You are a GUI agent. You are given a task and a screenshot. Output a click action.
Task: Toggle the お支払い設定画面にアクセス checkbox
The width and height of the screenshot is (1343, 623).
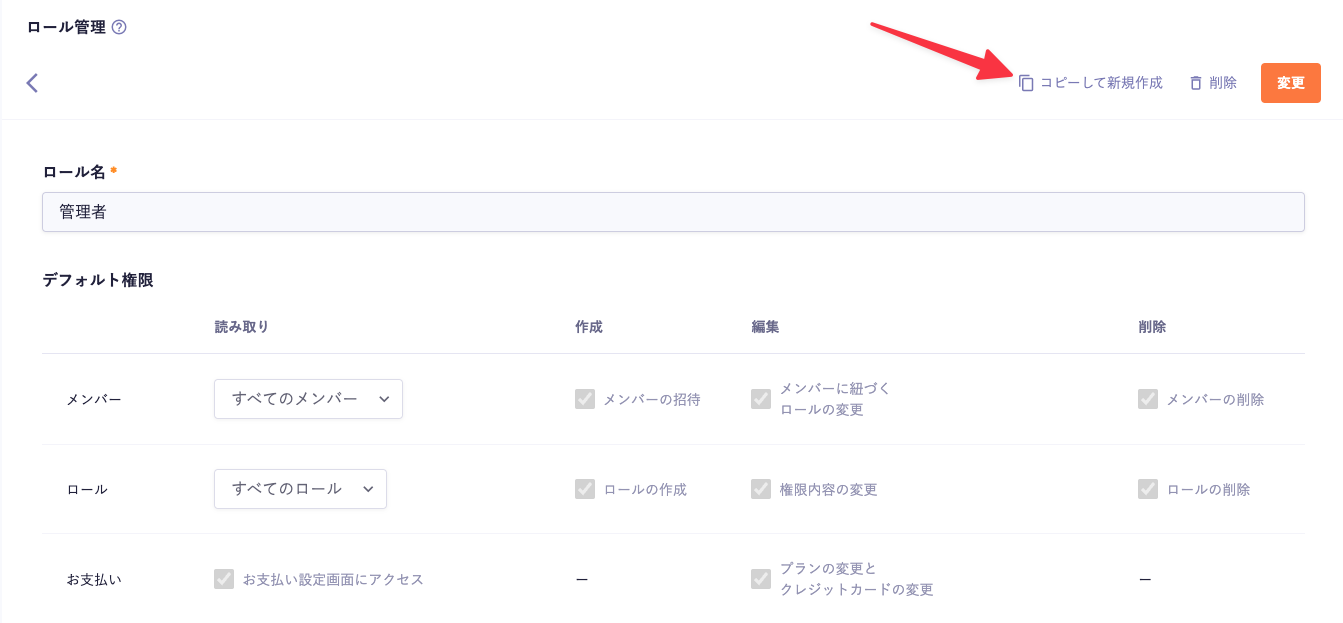pos(224,579)
